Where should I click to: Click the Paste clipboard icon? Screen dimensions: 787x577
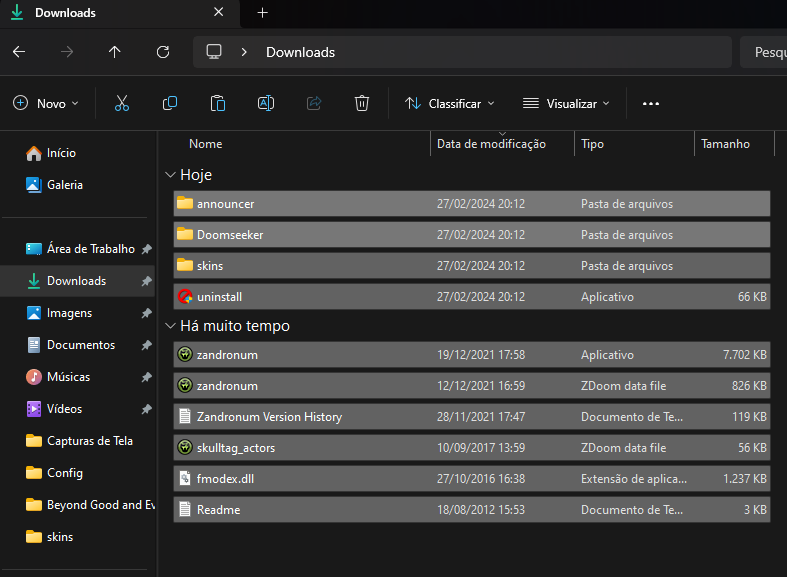point(218,103)
